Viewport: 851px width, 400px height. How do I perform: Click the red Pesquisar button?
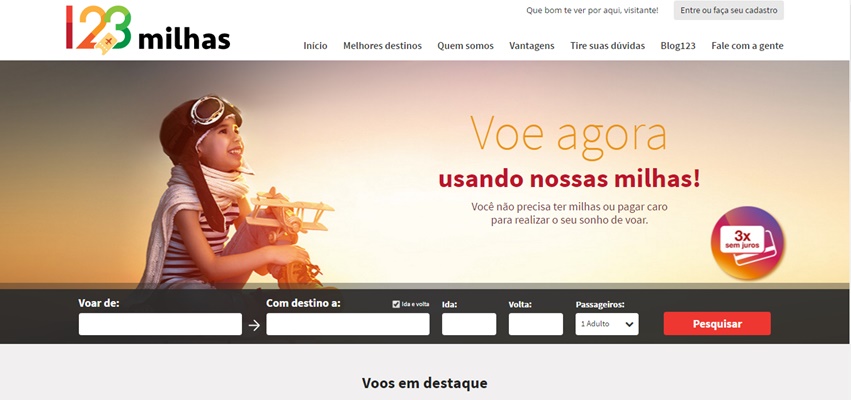pyautogui.click(x=717, y=324)
